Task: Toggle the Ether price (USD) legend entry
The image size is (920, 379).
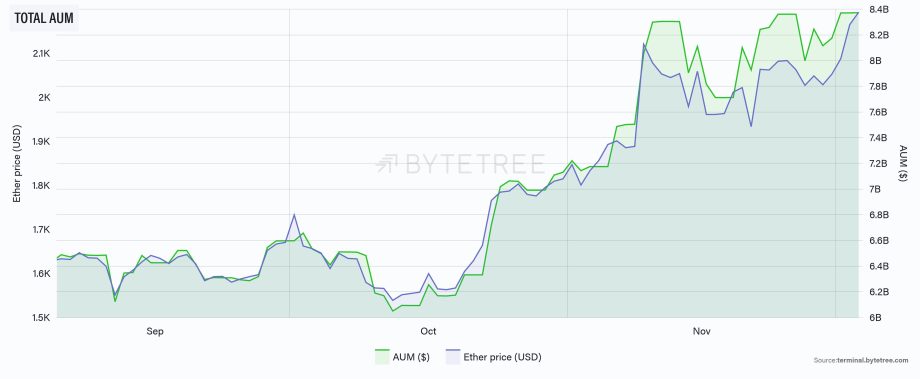Action: click(493, 357)
